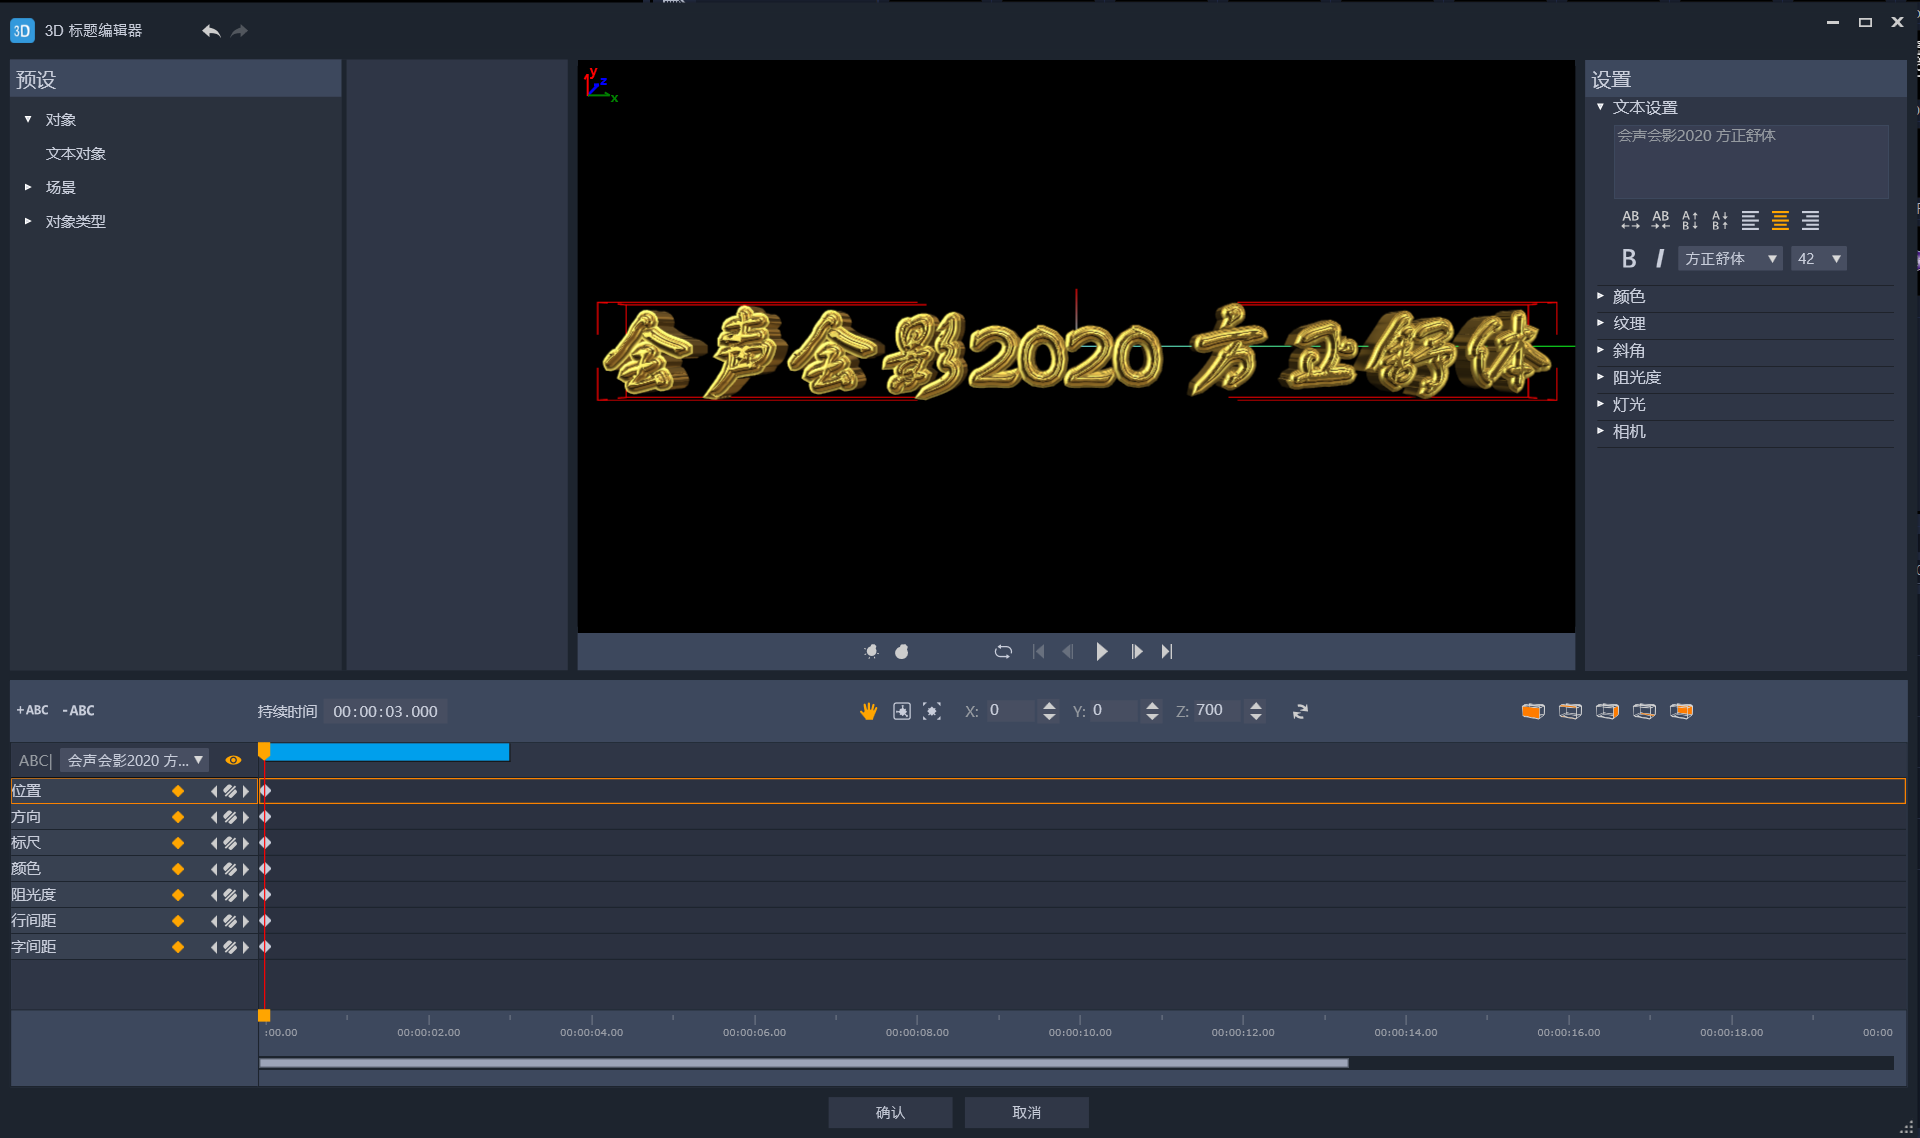Image resolution: width=1920 pixels, height=1138 pixels.
Task: Jump to the start of the preview
Action: tap(1038, 651)
